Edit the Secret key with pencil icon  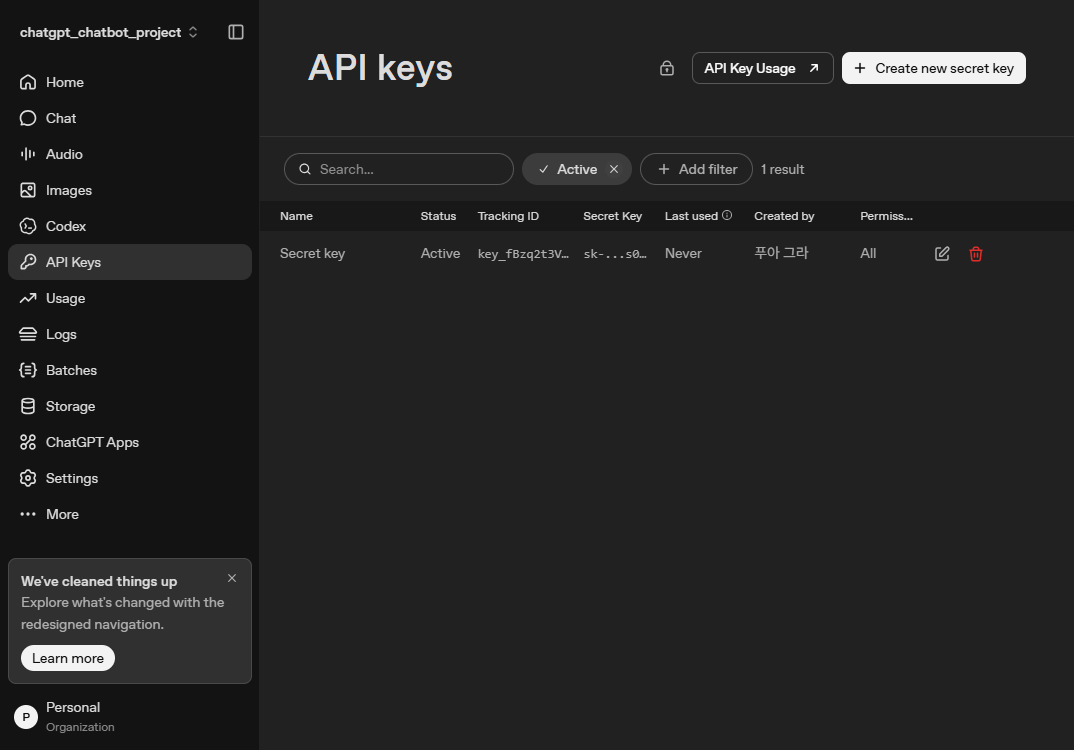coord(942,254)
